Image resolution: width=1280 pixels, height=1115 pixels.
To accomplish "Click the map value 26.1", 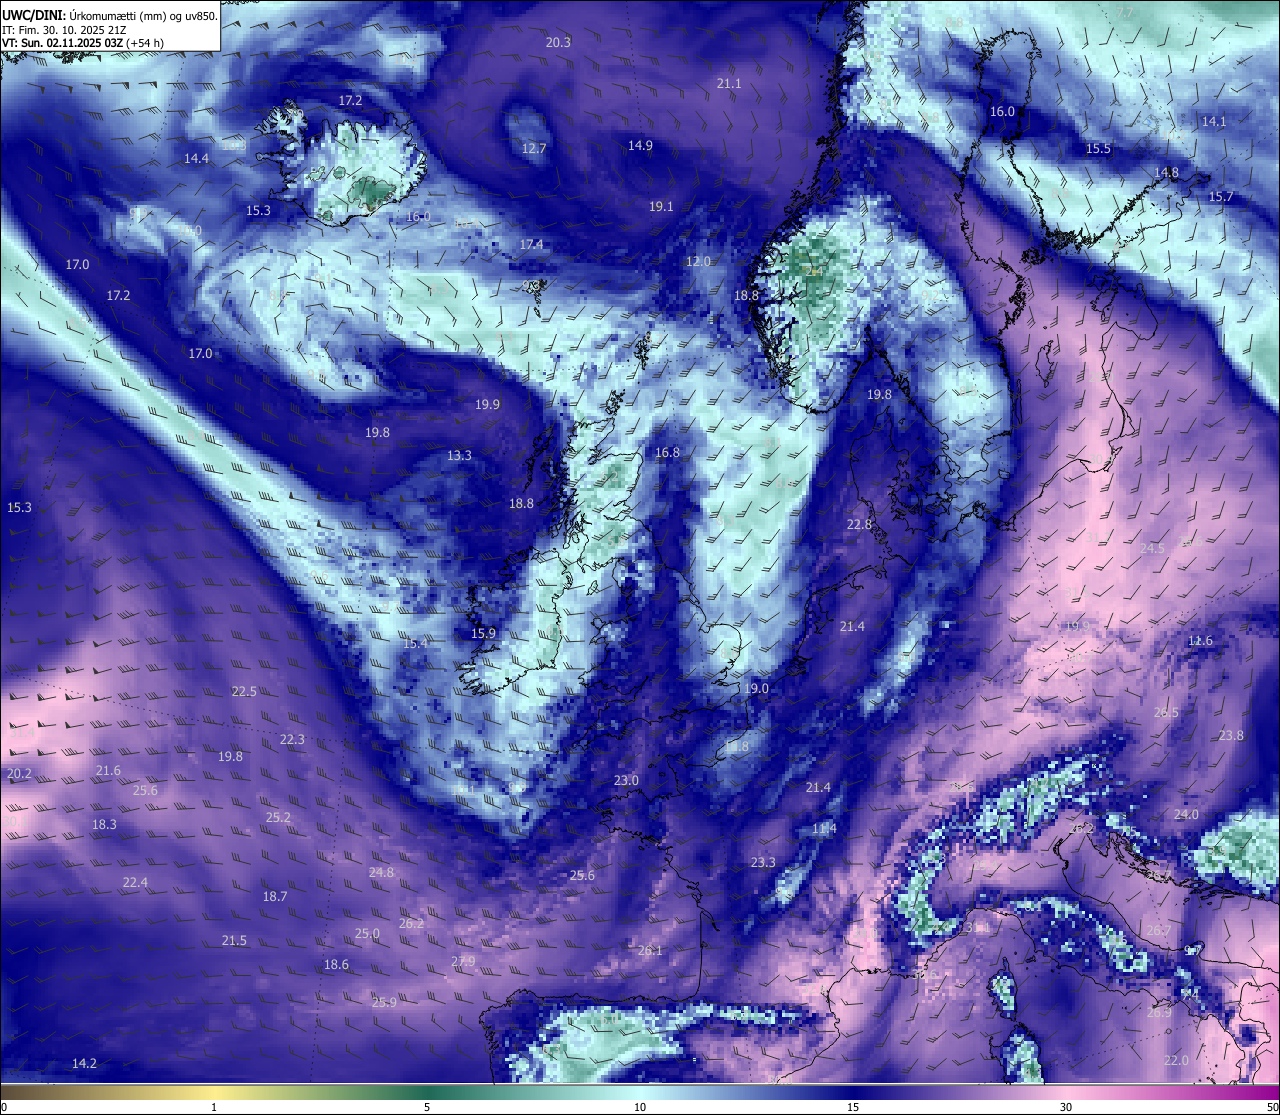I will 650,951.
